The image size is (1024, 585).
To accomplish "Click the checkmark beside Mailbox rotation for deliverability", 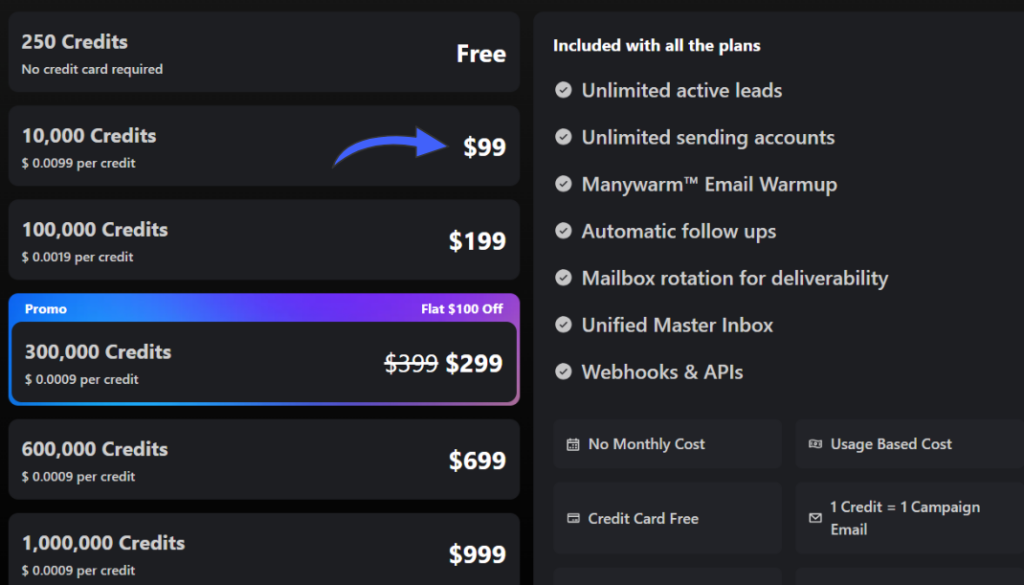I will [x=563, y=278].
